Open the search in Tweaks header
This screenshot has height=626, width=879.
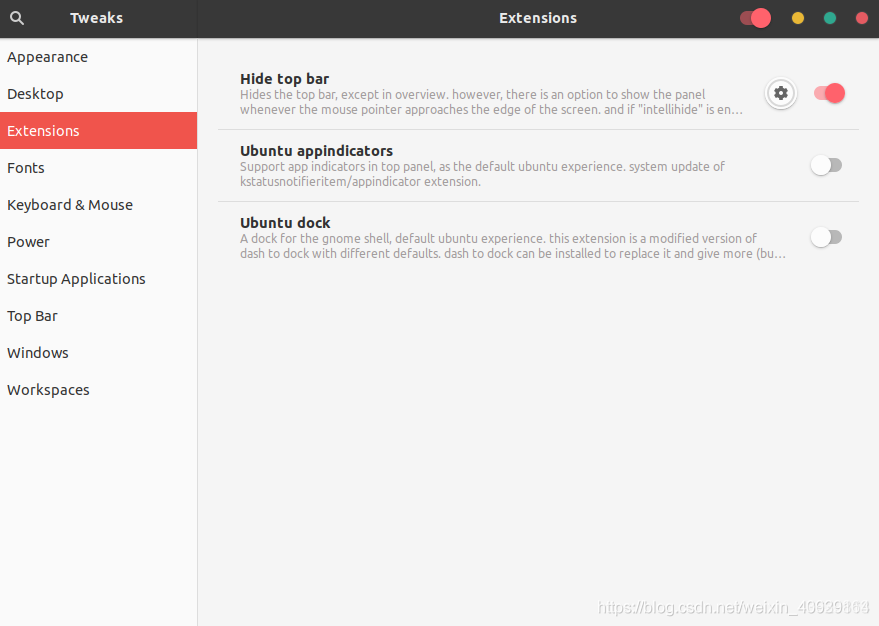17,18
